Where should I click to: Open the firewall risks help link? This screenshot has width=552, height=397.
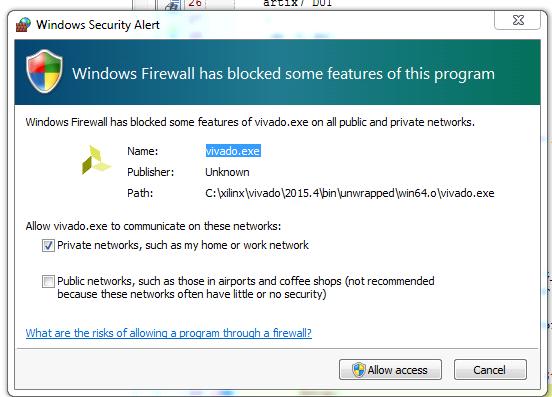click(x=169, y=333)
